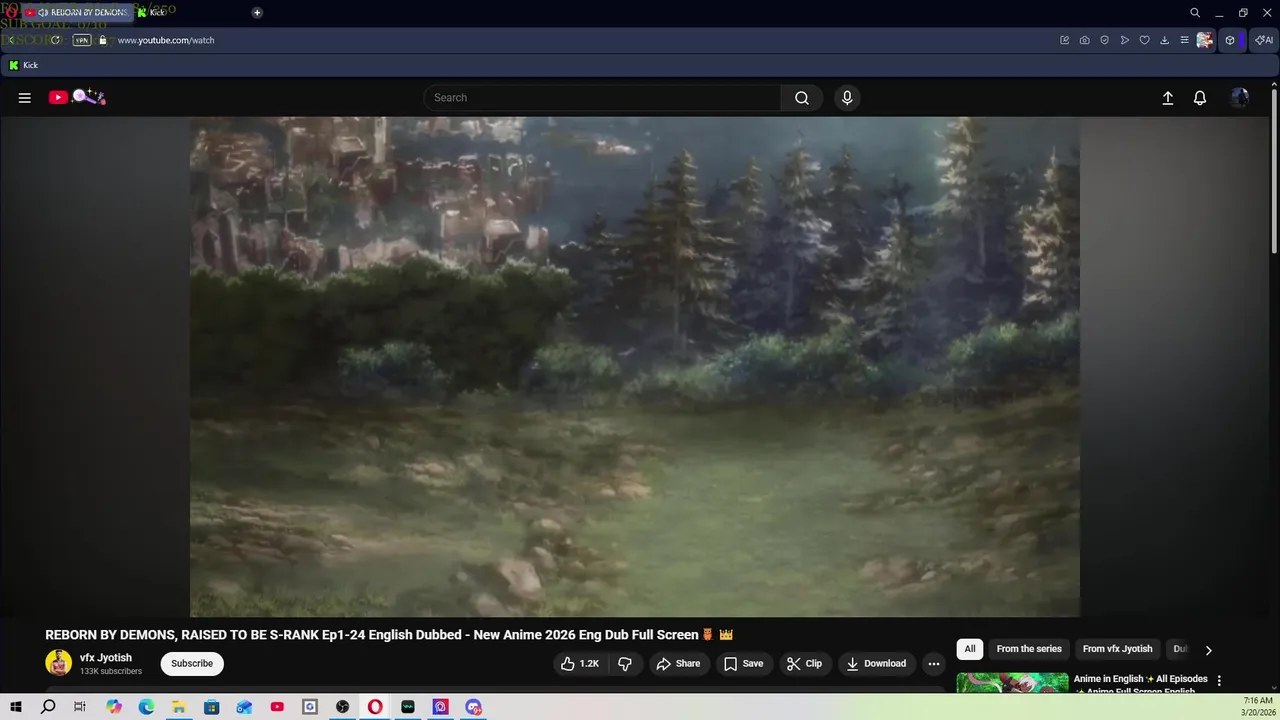The height and width of the screenshot is (720, 1280).
Task: Share the video
Action: [678, 664]
